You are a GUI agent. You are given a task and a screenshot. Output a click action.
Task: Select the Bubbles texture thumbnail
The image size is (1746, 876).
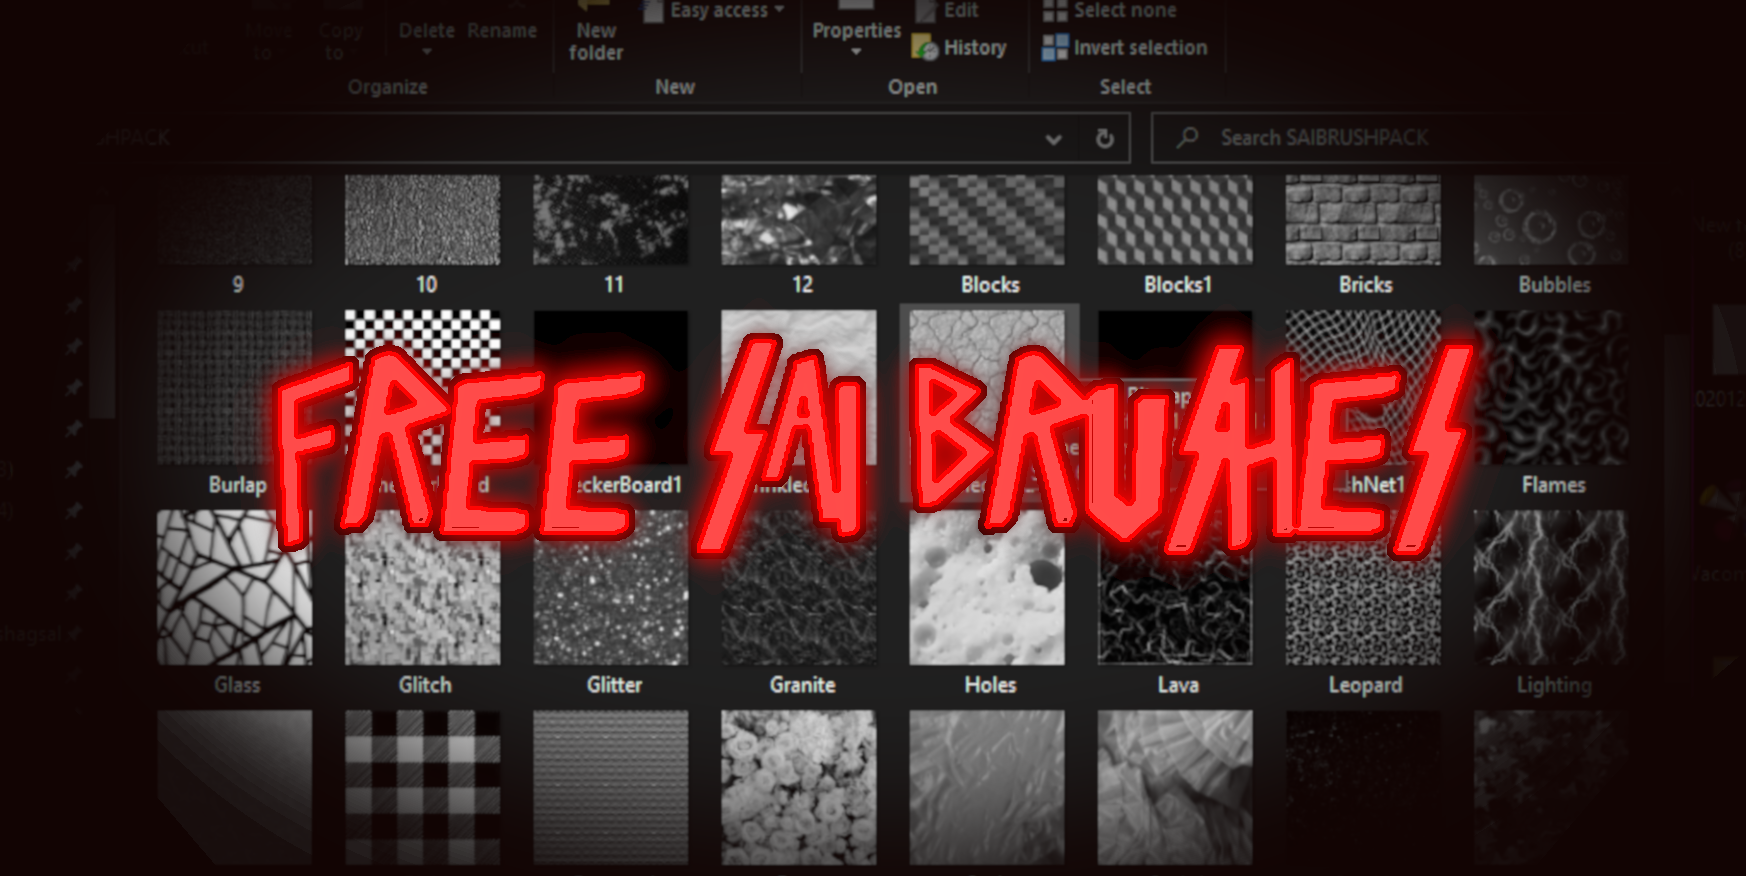point(1550,220)
